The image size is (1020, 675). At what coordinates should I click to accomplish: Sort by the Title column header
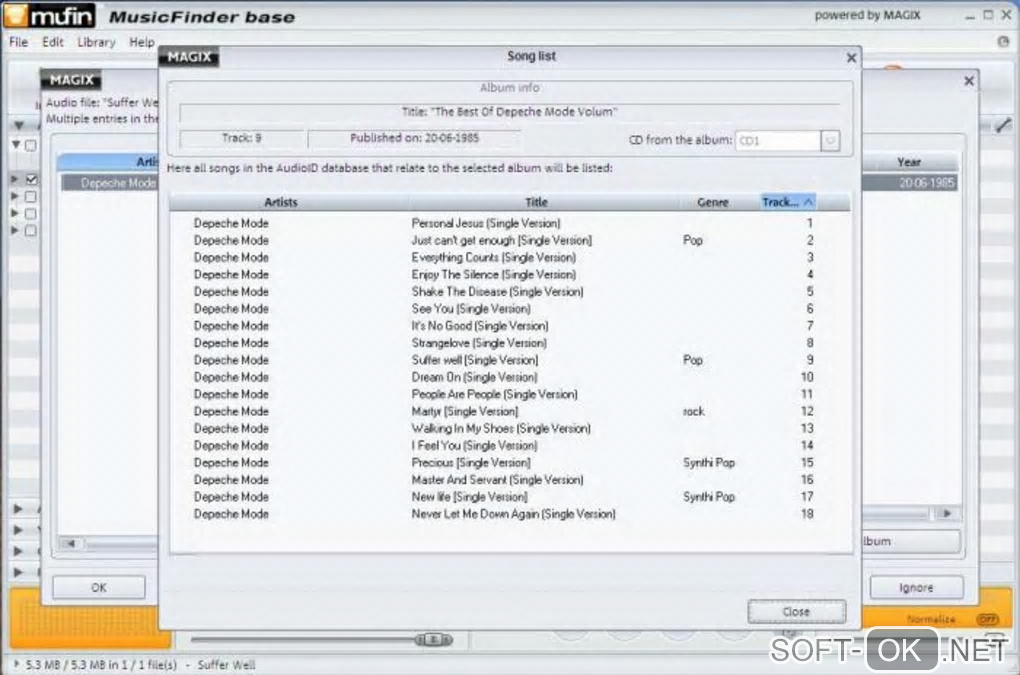point(536,202)
